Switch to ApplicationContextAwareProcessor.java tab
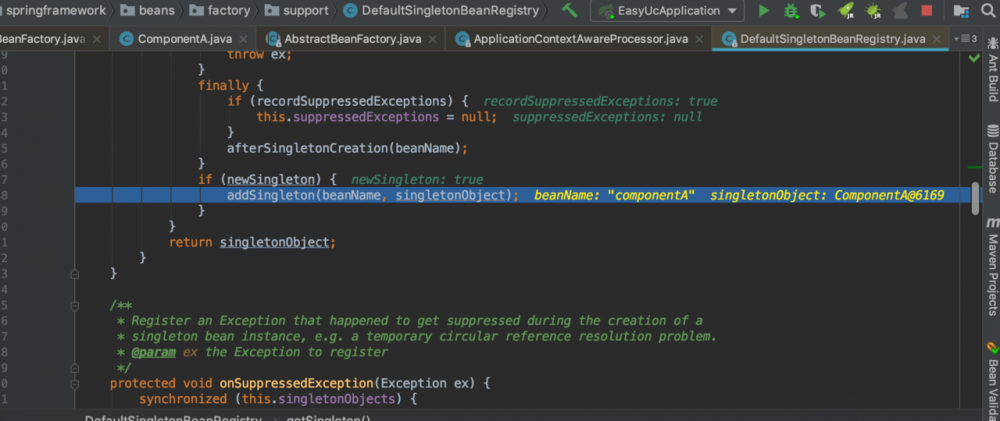Viewport: 1000px width, 421px height. tap(580, 39)
